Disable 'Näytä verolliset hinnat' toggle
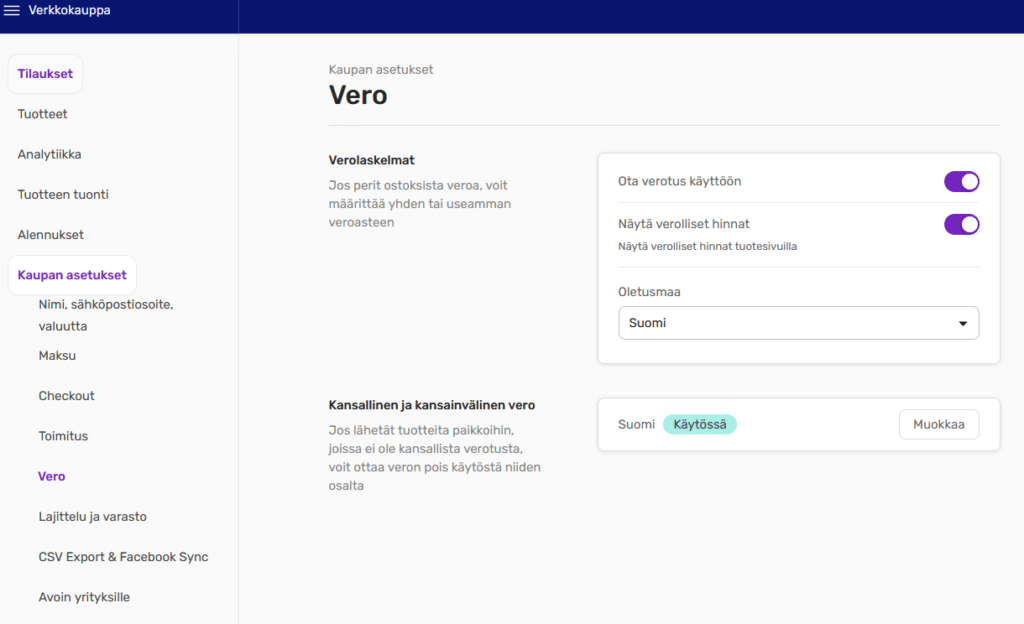 [x=961, y=224]
